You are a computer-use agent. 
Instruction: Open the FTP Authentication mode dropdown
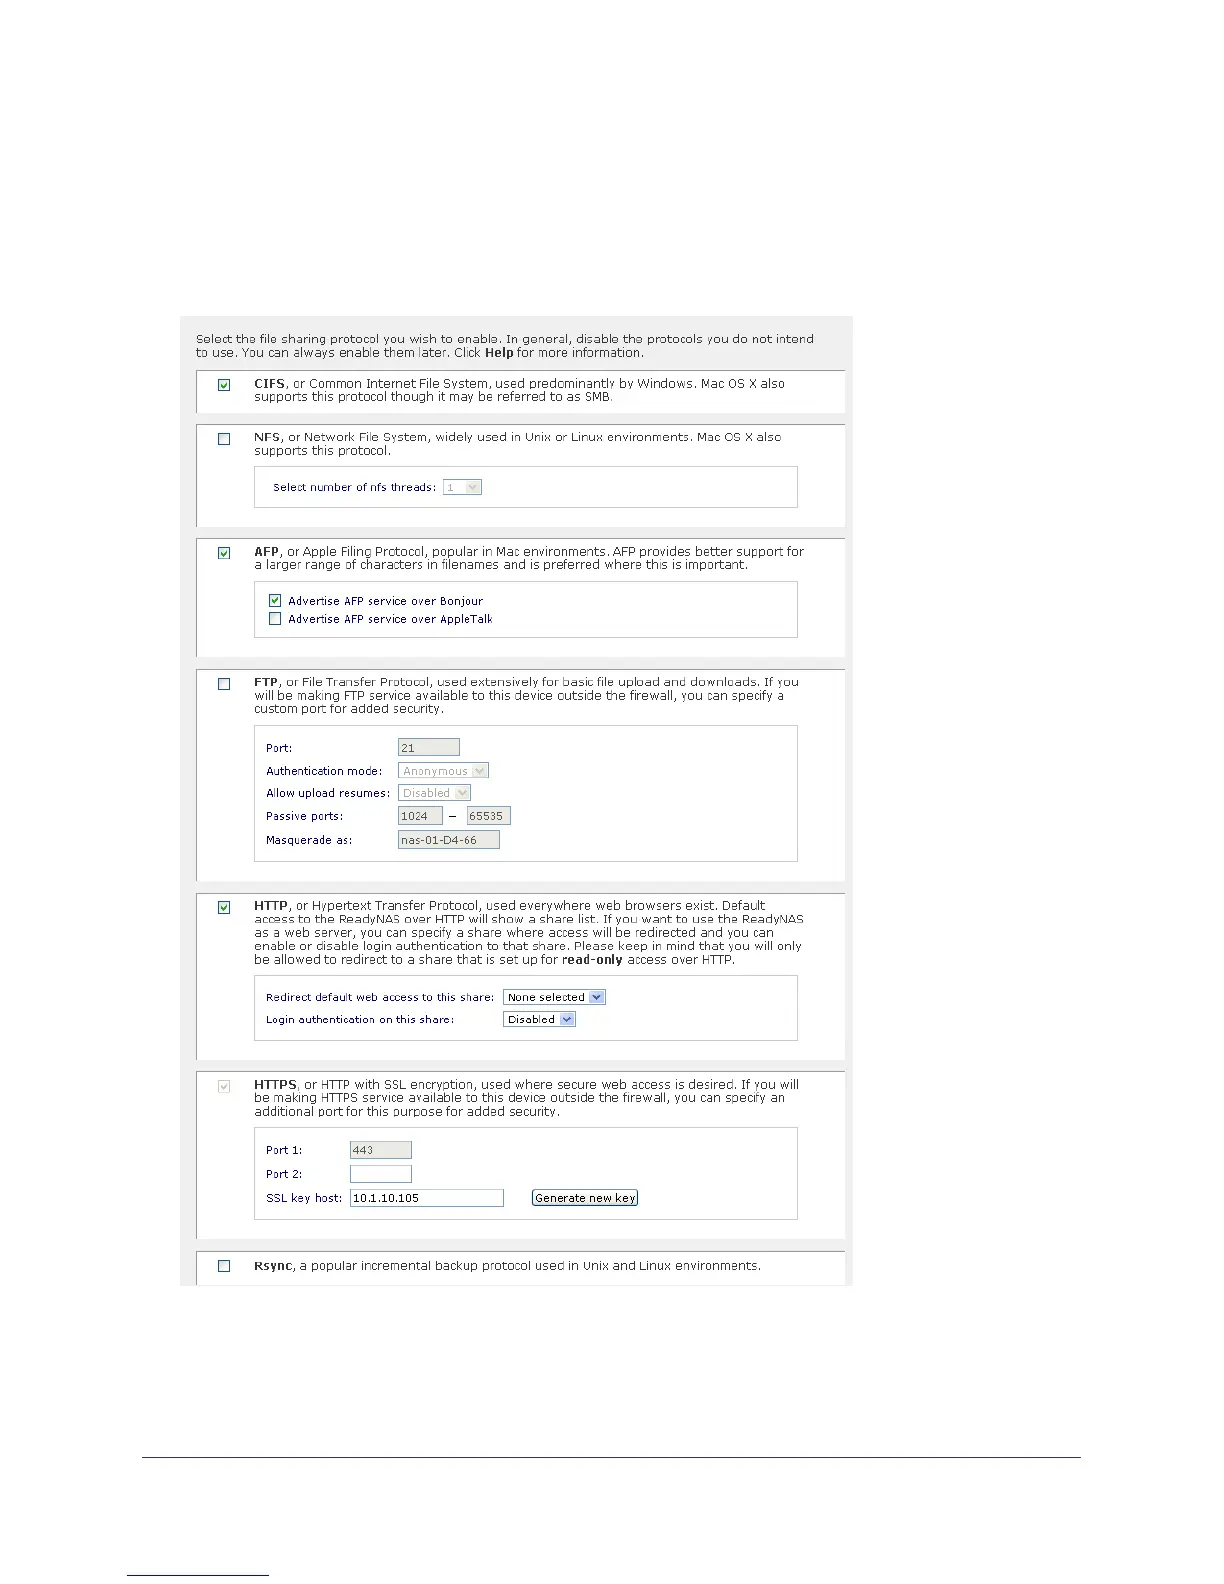pos(444,771)
